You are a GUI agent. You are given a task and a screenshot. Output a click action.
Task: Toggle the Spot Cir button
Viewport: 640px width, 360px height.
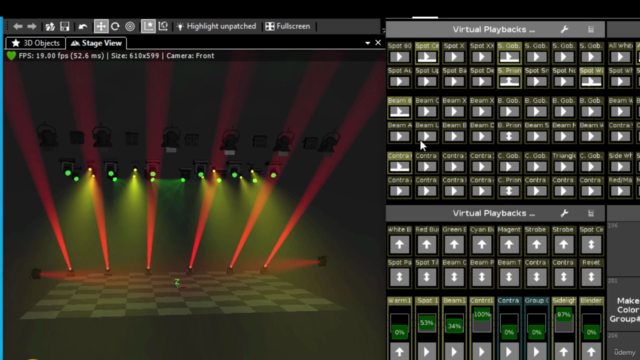point(591,244)
